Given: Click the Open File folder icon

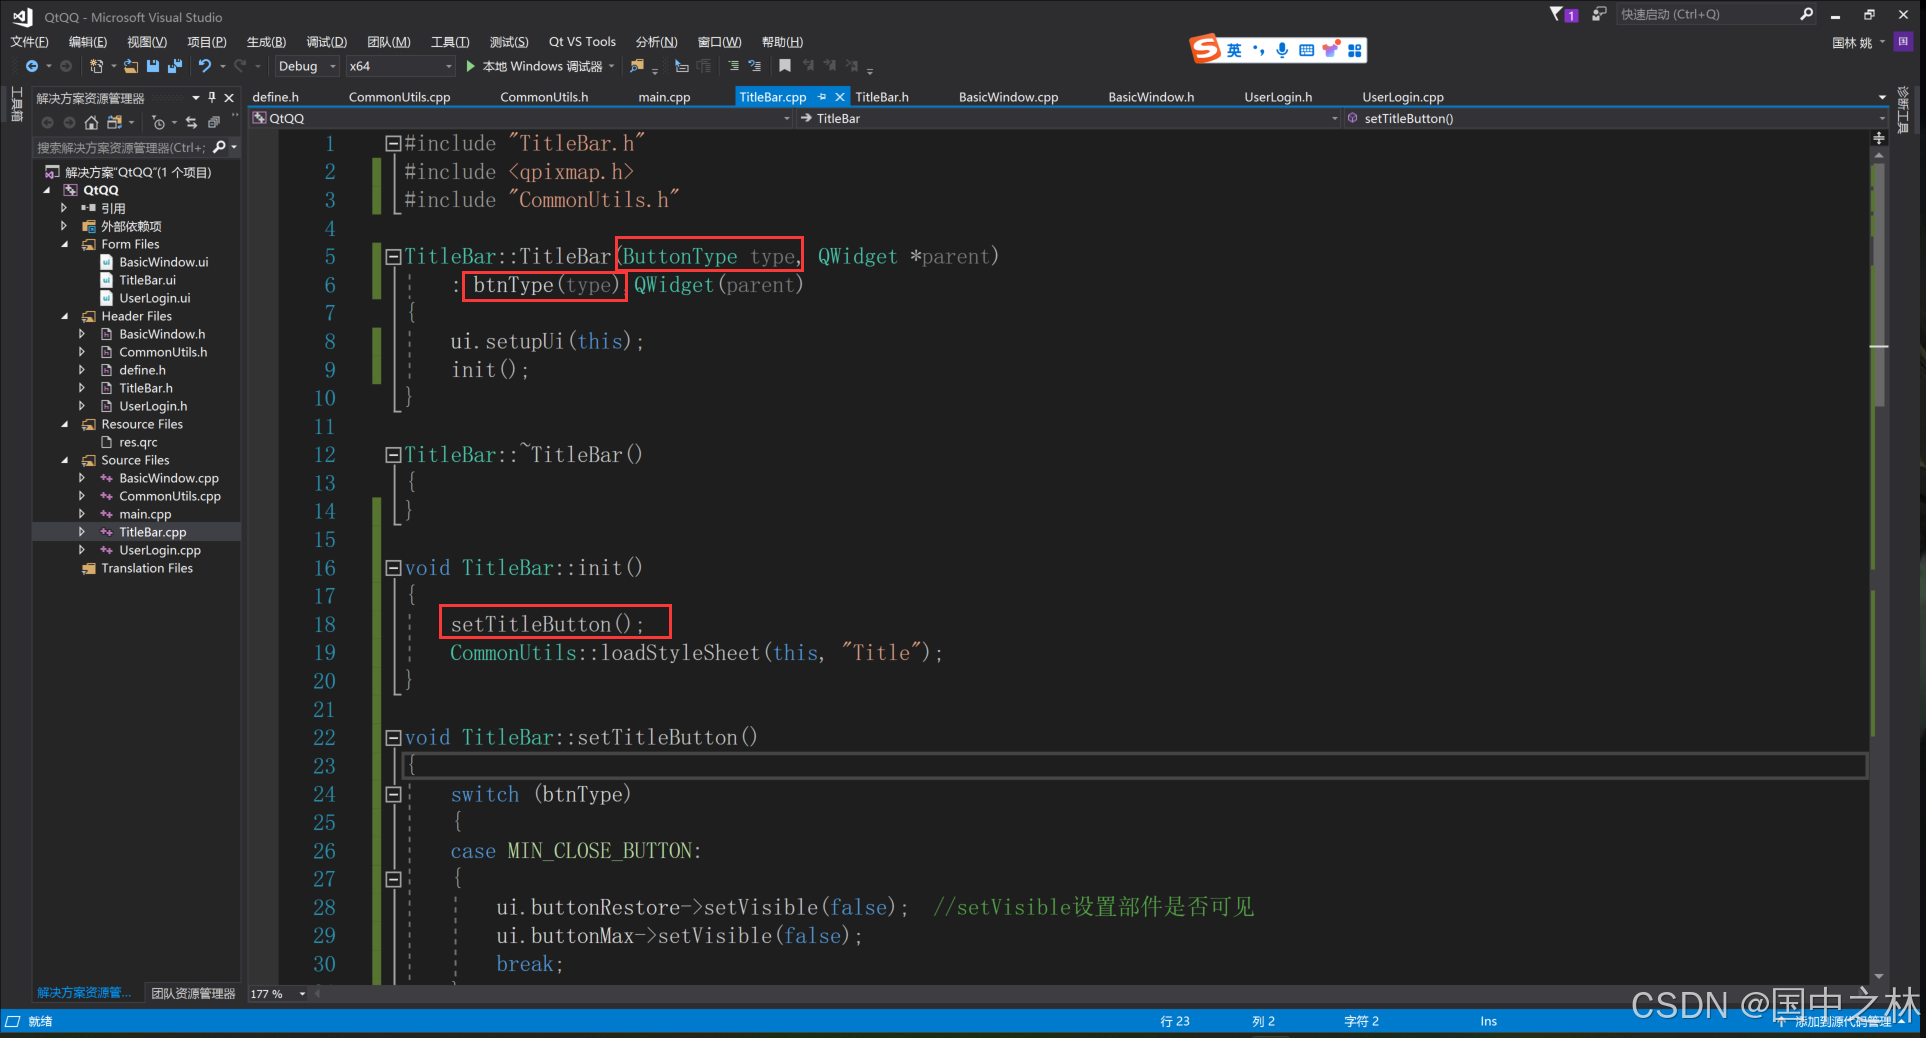Looking at the screenshot, I should click(x=131, y=66).
